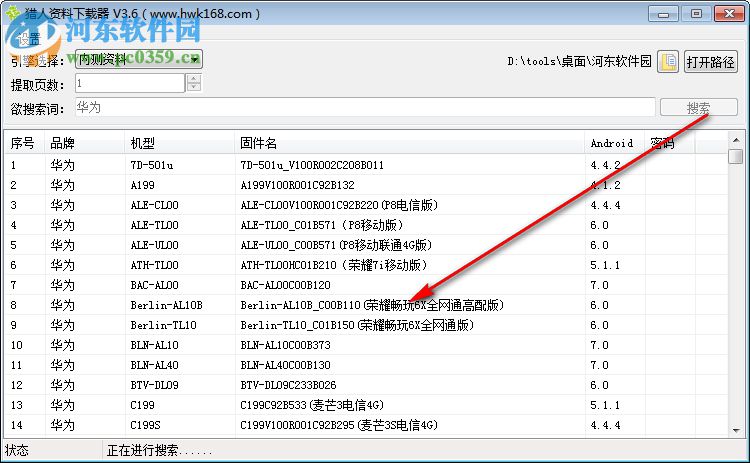Click model cell ALE-UL00
Image resolution: width=750 pixels, height=463 pixels.
pyautogui.click(x=154, y=245)
